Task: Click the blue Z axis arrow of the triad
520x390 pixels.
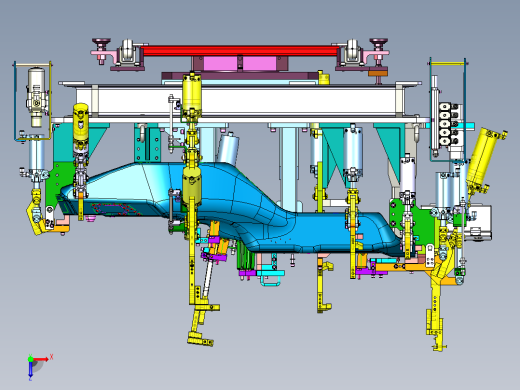Action: (x=30, y=370)
